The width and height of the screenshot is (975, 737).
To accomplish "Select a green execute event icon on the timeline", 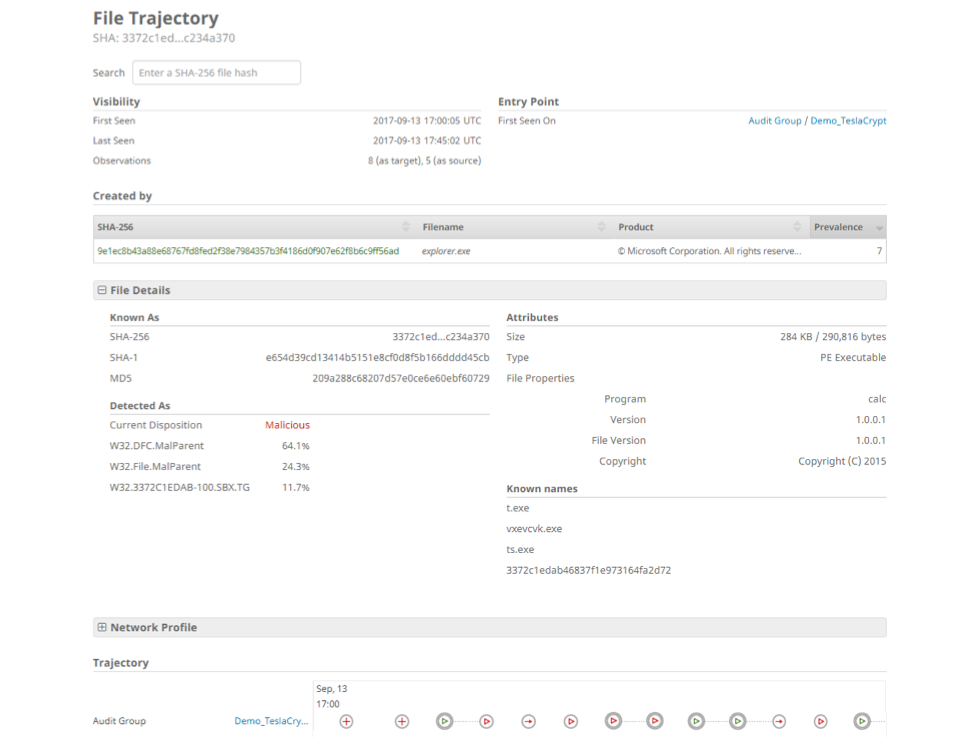I will (x=444, y=721).
